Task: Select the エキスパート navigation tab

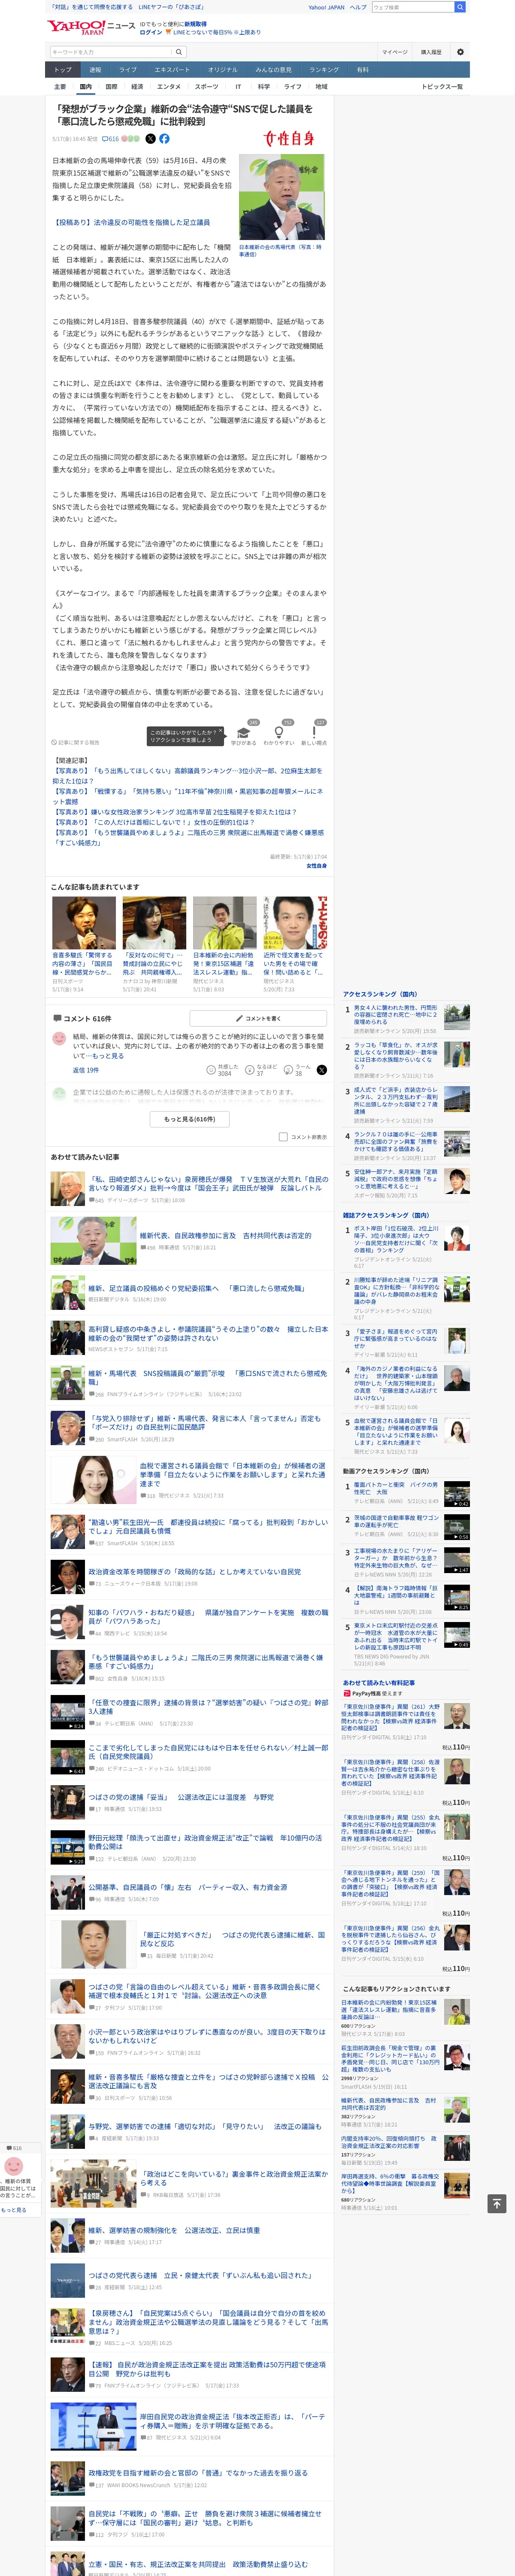Action: (172, 70)
